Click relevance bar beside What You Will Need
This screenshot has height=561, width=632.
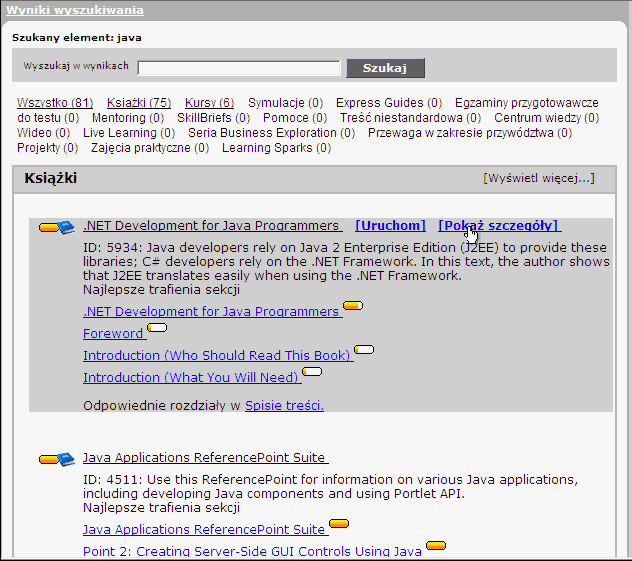(312, 372)
